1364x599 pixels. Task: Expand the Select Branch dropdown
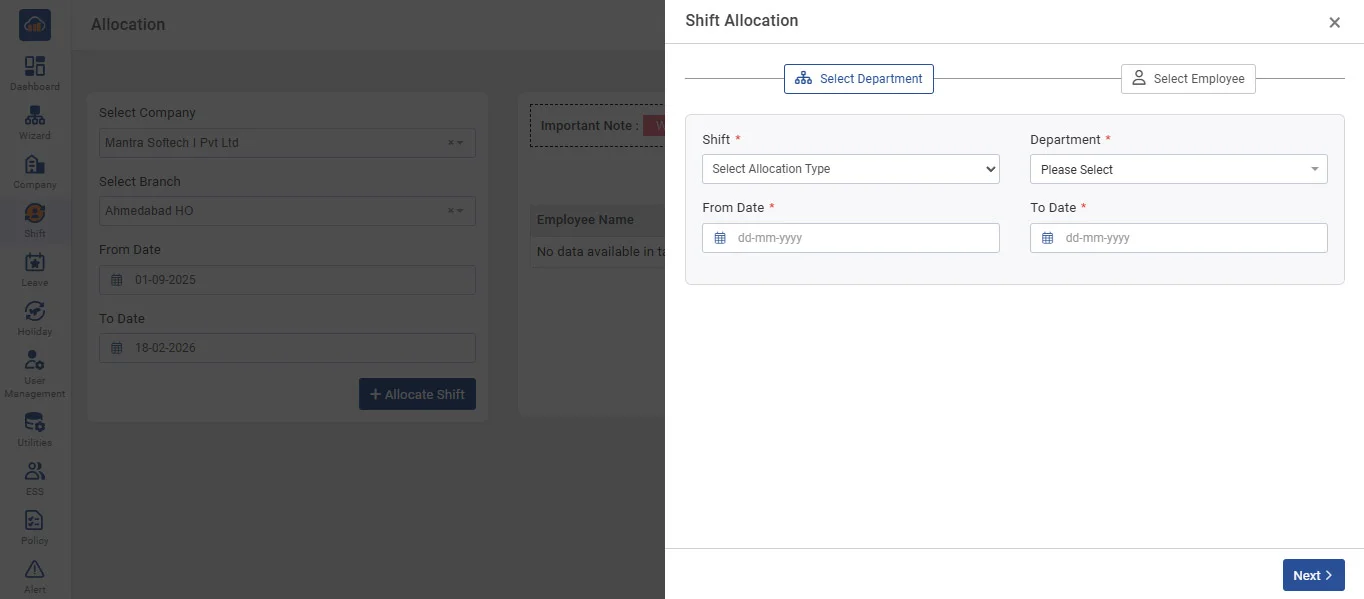point(286,211)
